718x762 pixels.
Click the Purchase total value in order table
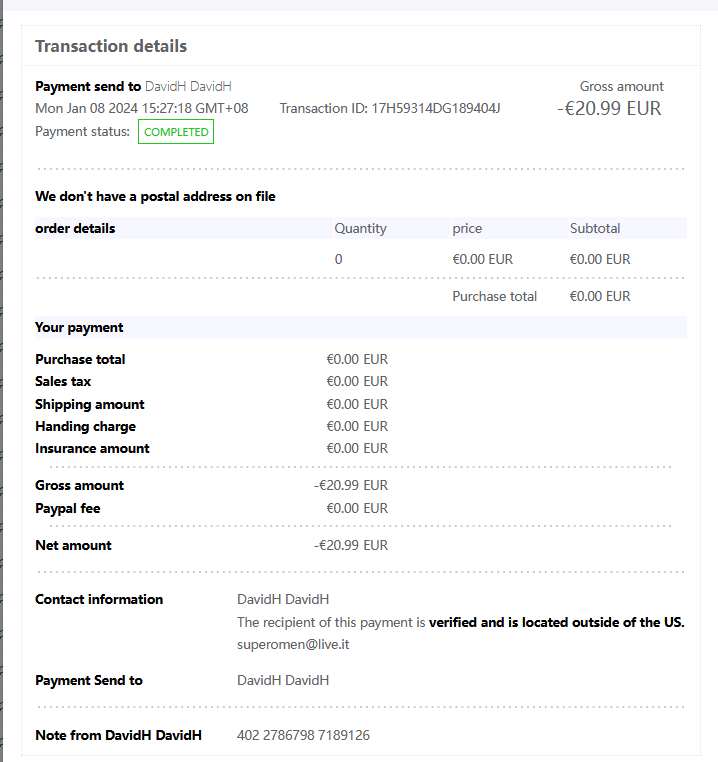[600, 296]
